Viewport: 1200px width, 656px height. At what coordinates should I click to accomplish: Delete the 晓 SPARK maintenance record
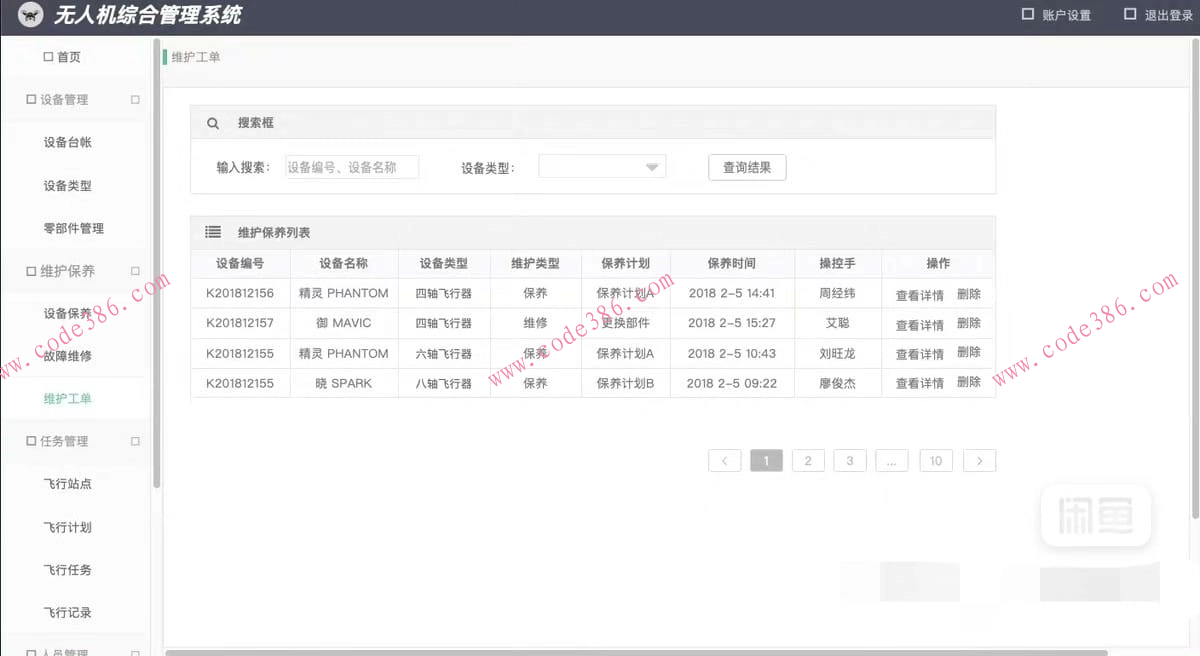pos(968,382)
